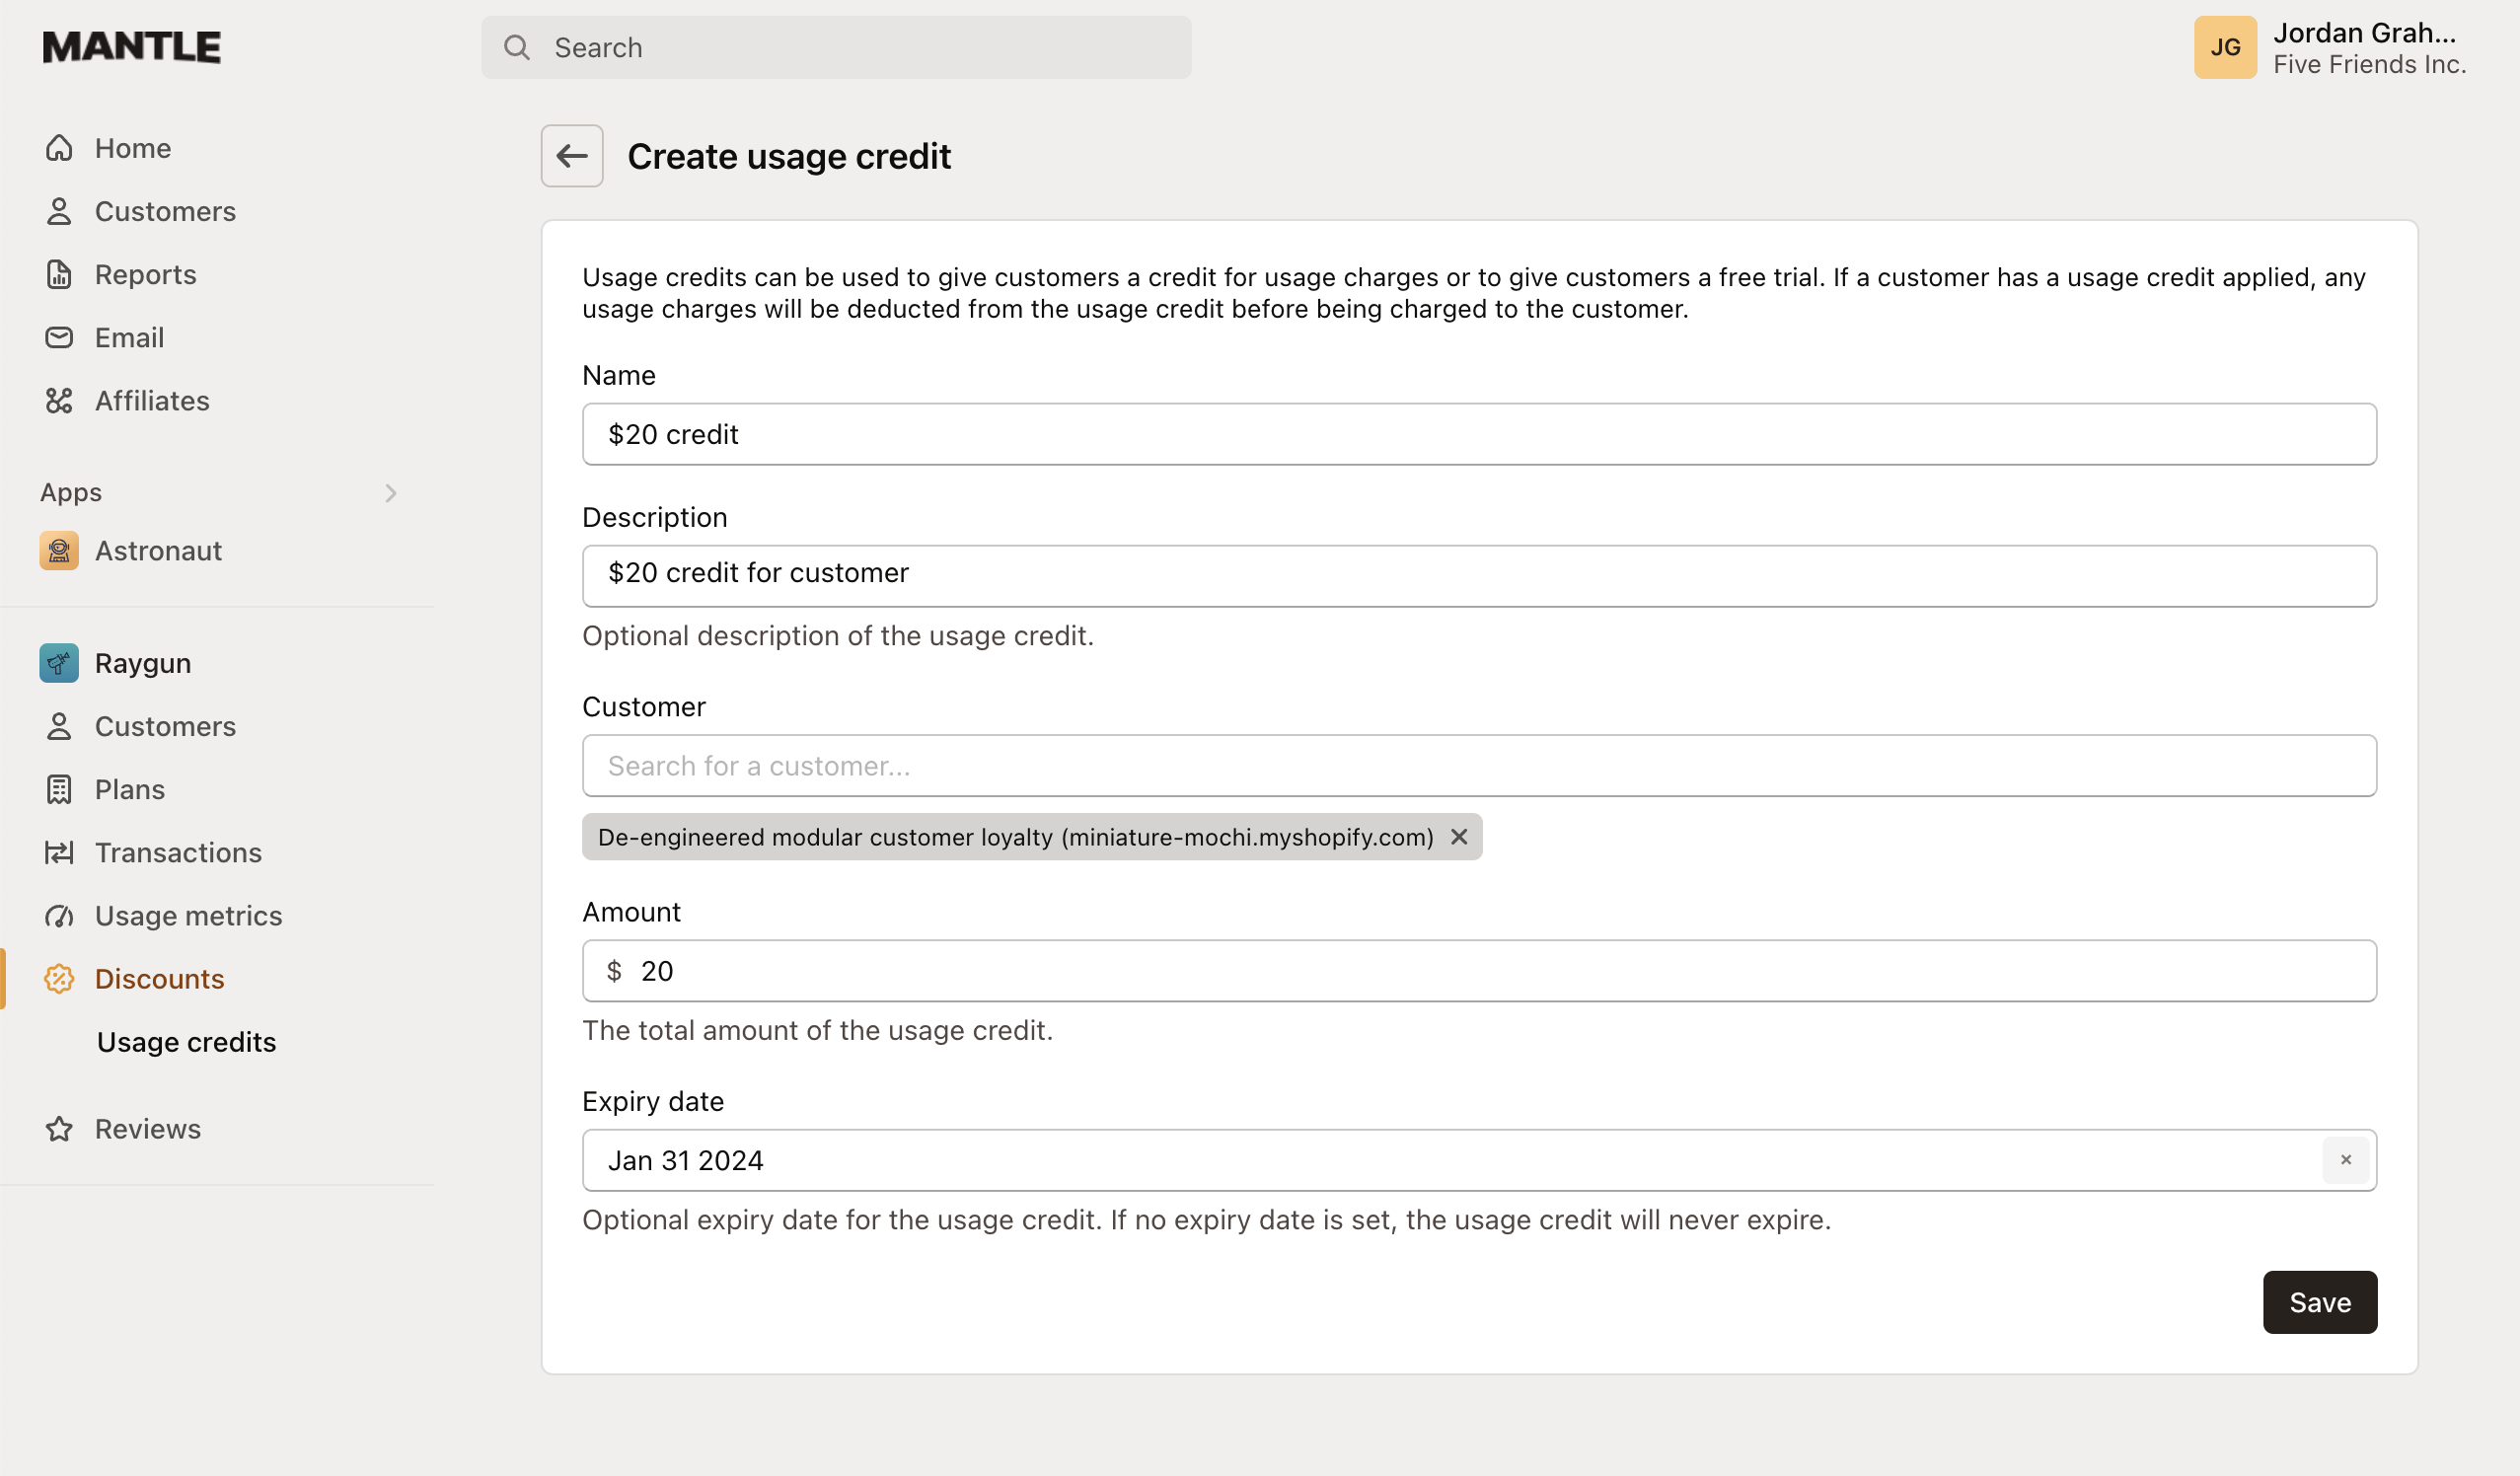Click the Discounts badge icon
The image size is (2520, 1476).
coord(59,978)
